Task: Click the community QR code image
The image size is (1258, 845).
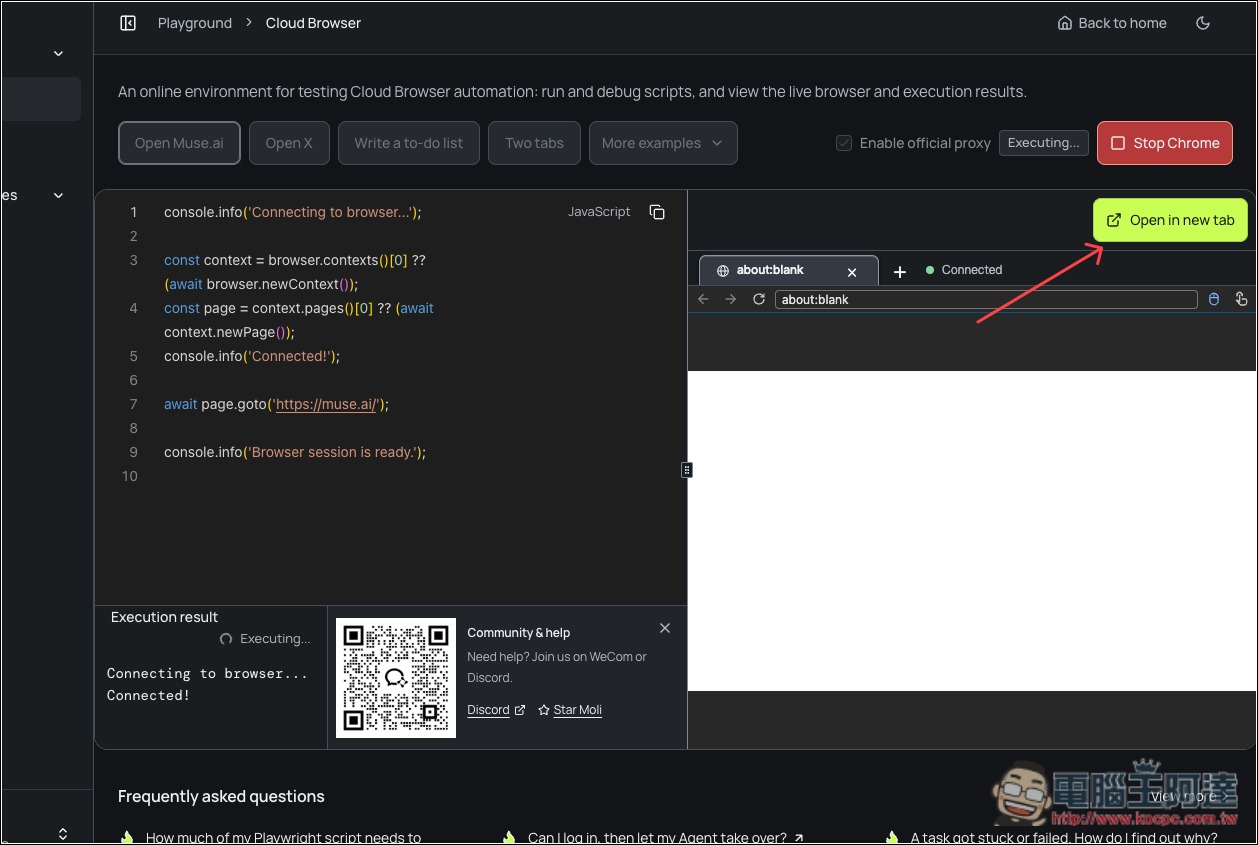Action: tap(396, 678)
